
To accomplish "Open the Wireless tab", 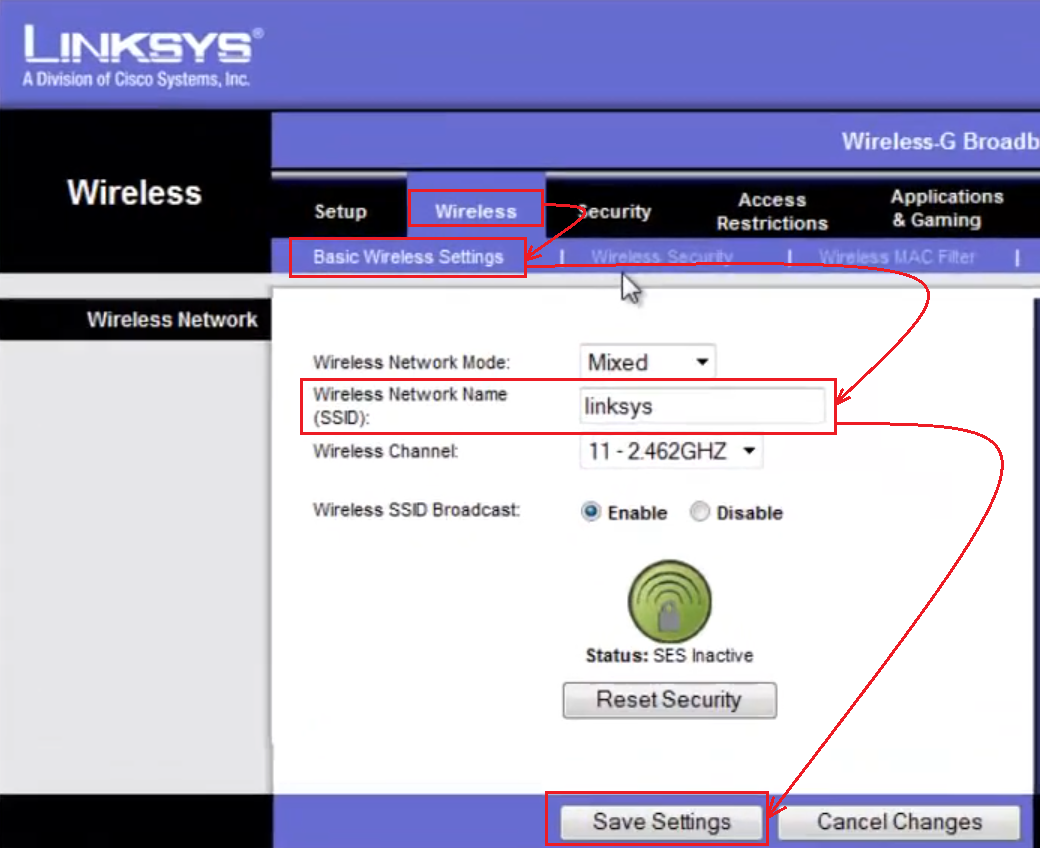I will pos(476,212).
